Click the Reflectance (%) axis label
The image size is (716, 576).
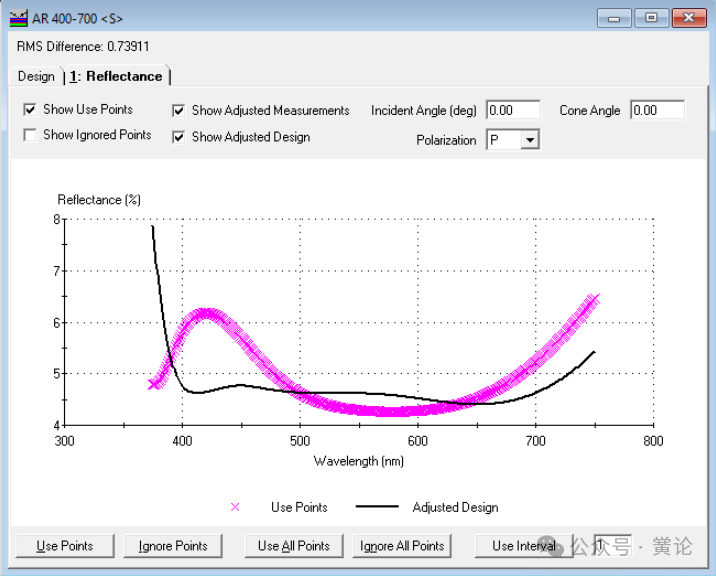coord(99,200)
